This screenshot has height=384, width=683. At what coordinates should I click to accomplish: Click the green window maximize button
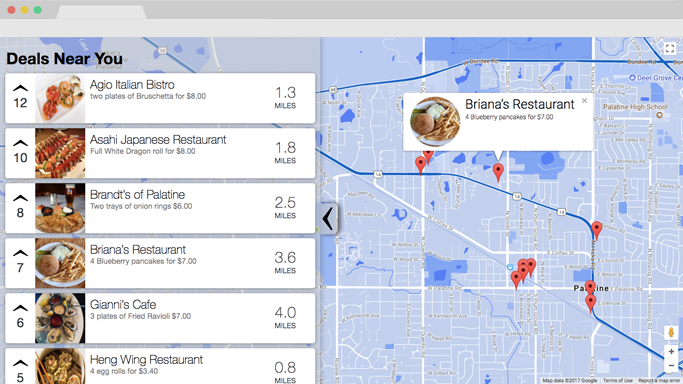coord(38,10)
